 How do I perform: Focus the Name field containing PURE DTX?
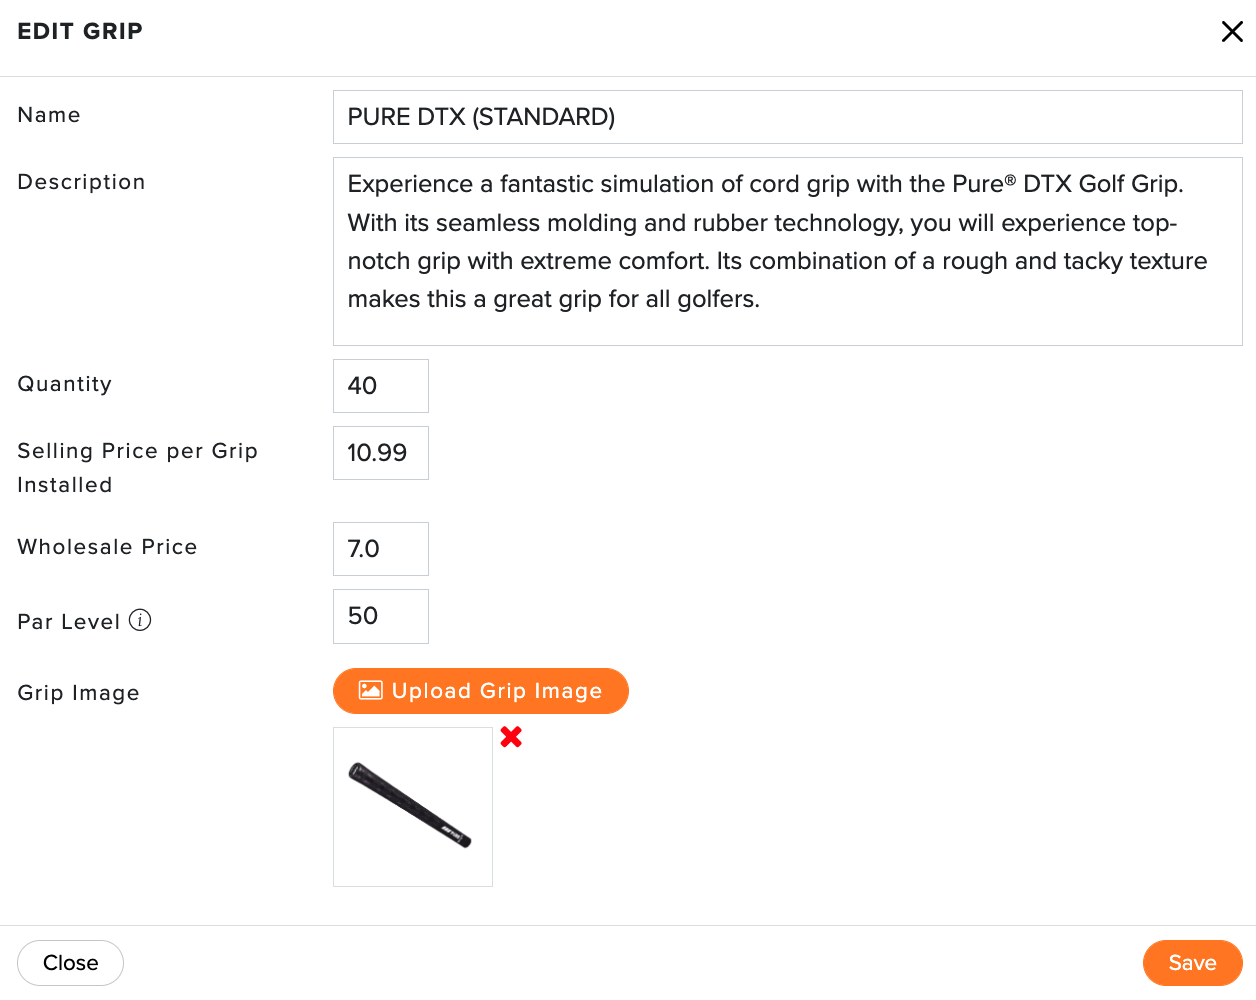788,117
